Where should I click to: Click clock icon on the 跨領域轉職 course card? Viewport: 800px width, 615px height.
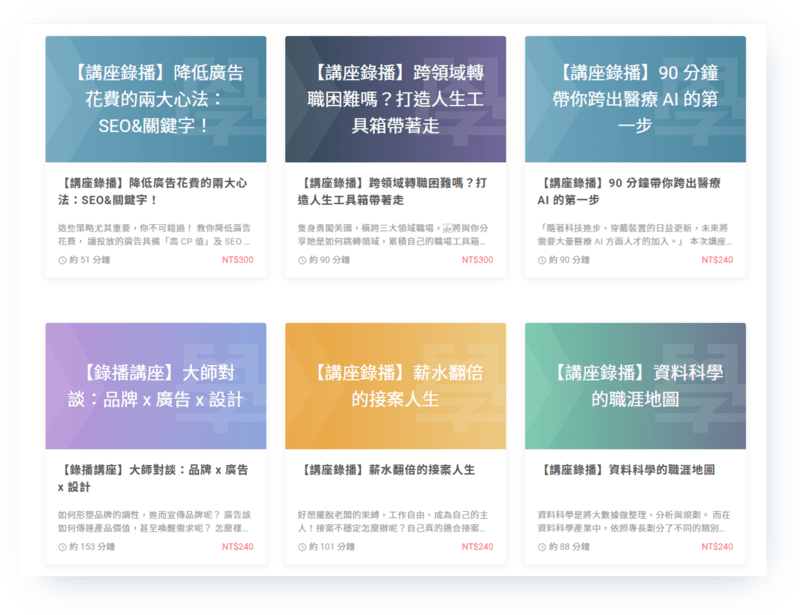(303, 260)
